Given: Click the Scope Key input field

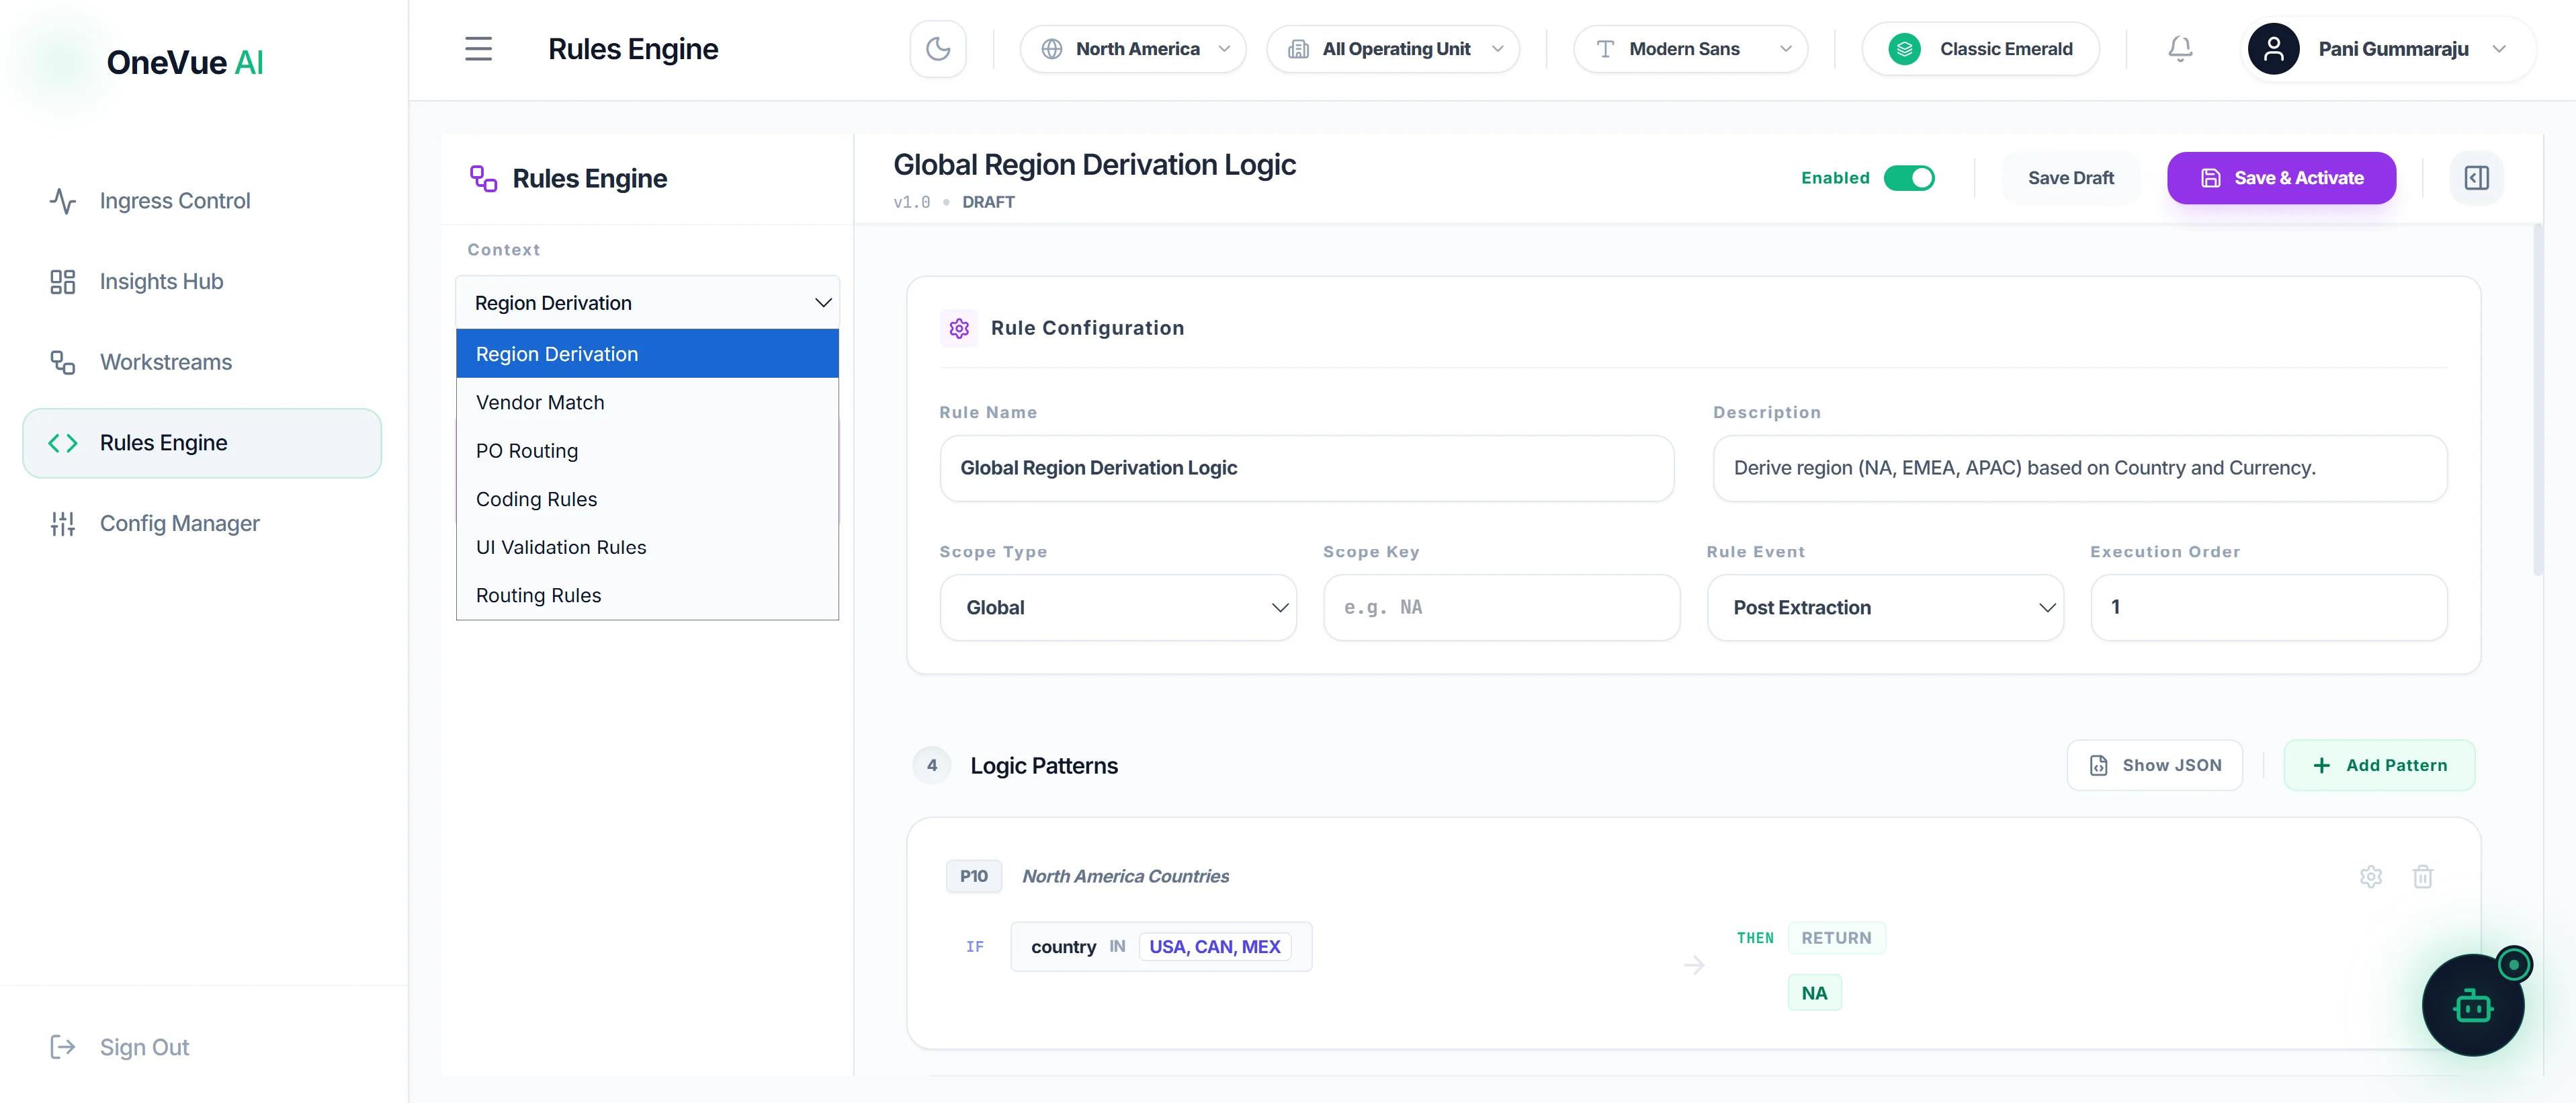Looking at the screenshot, I should 1501,607.
